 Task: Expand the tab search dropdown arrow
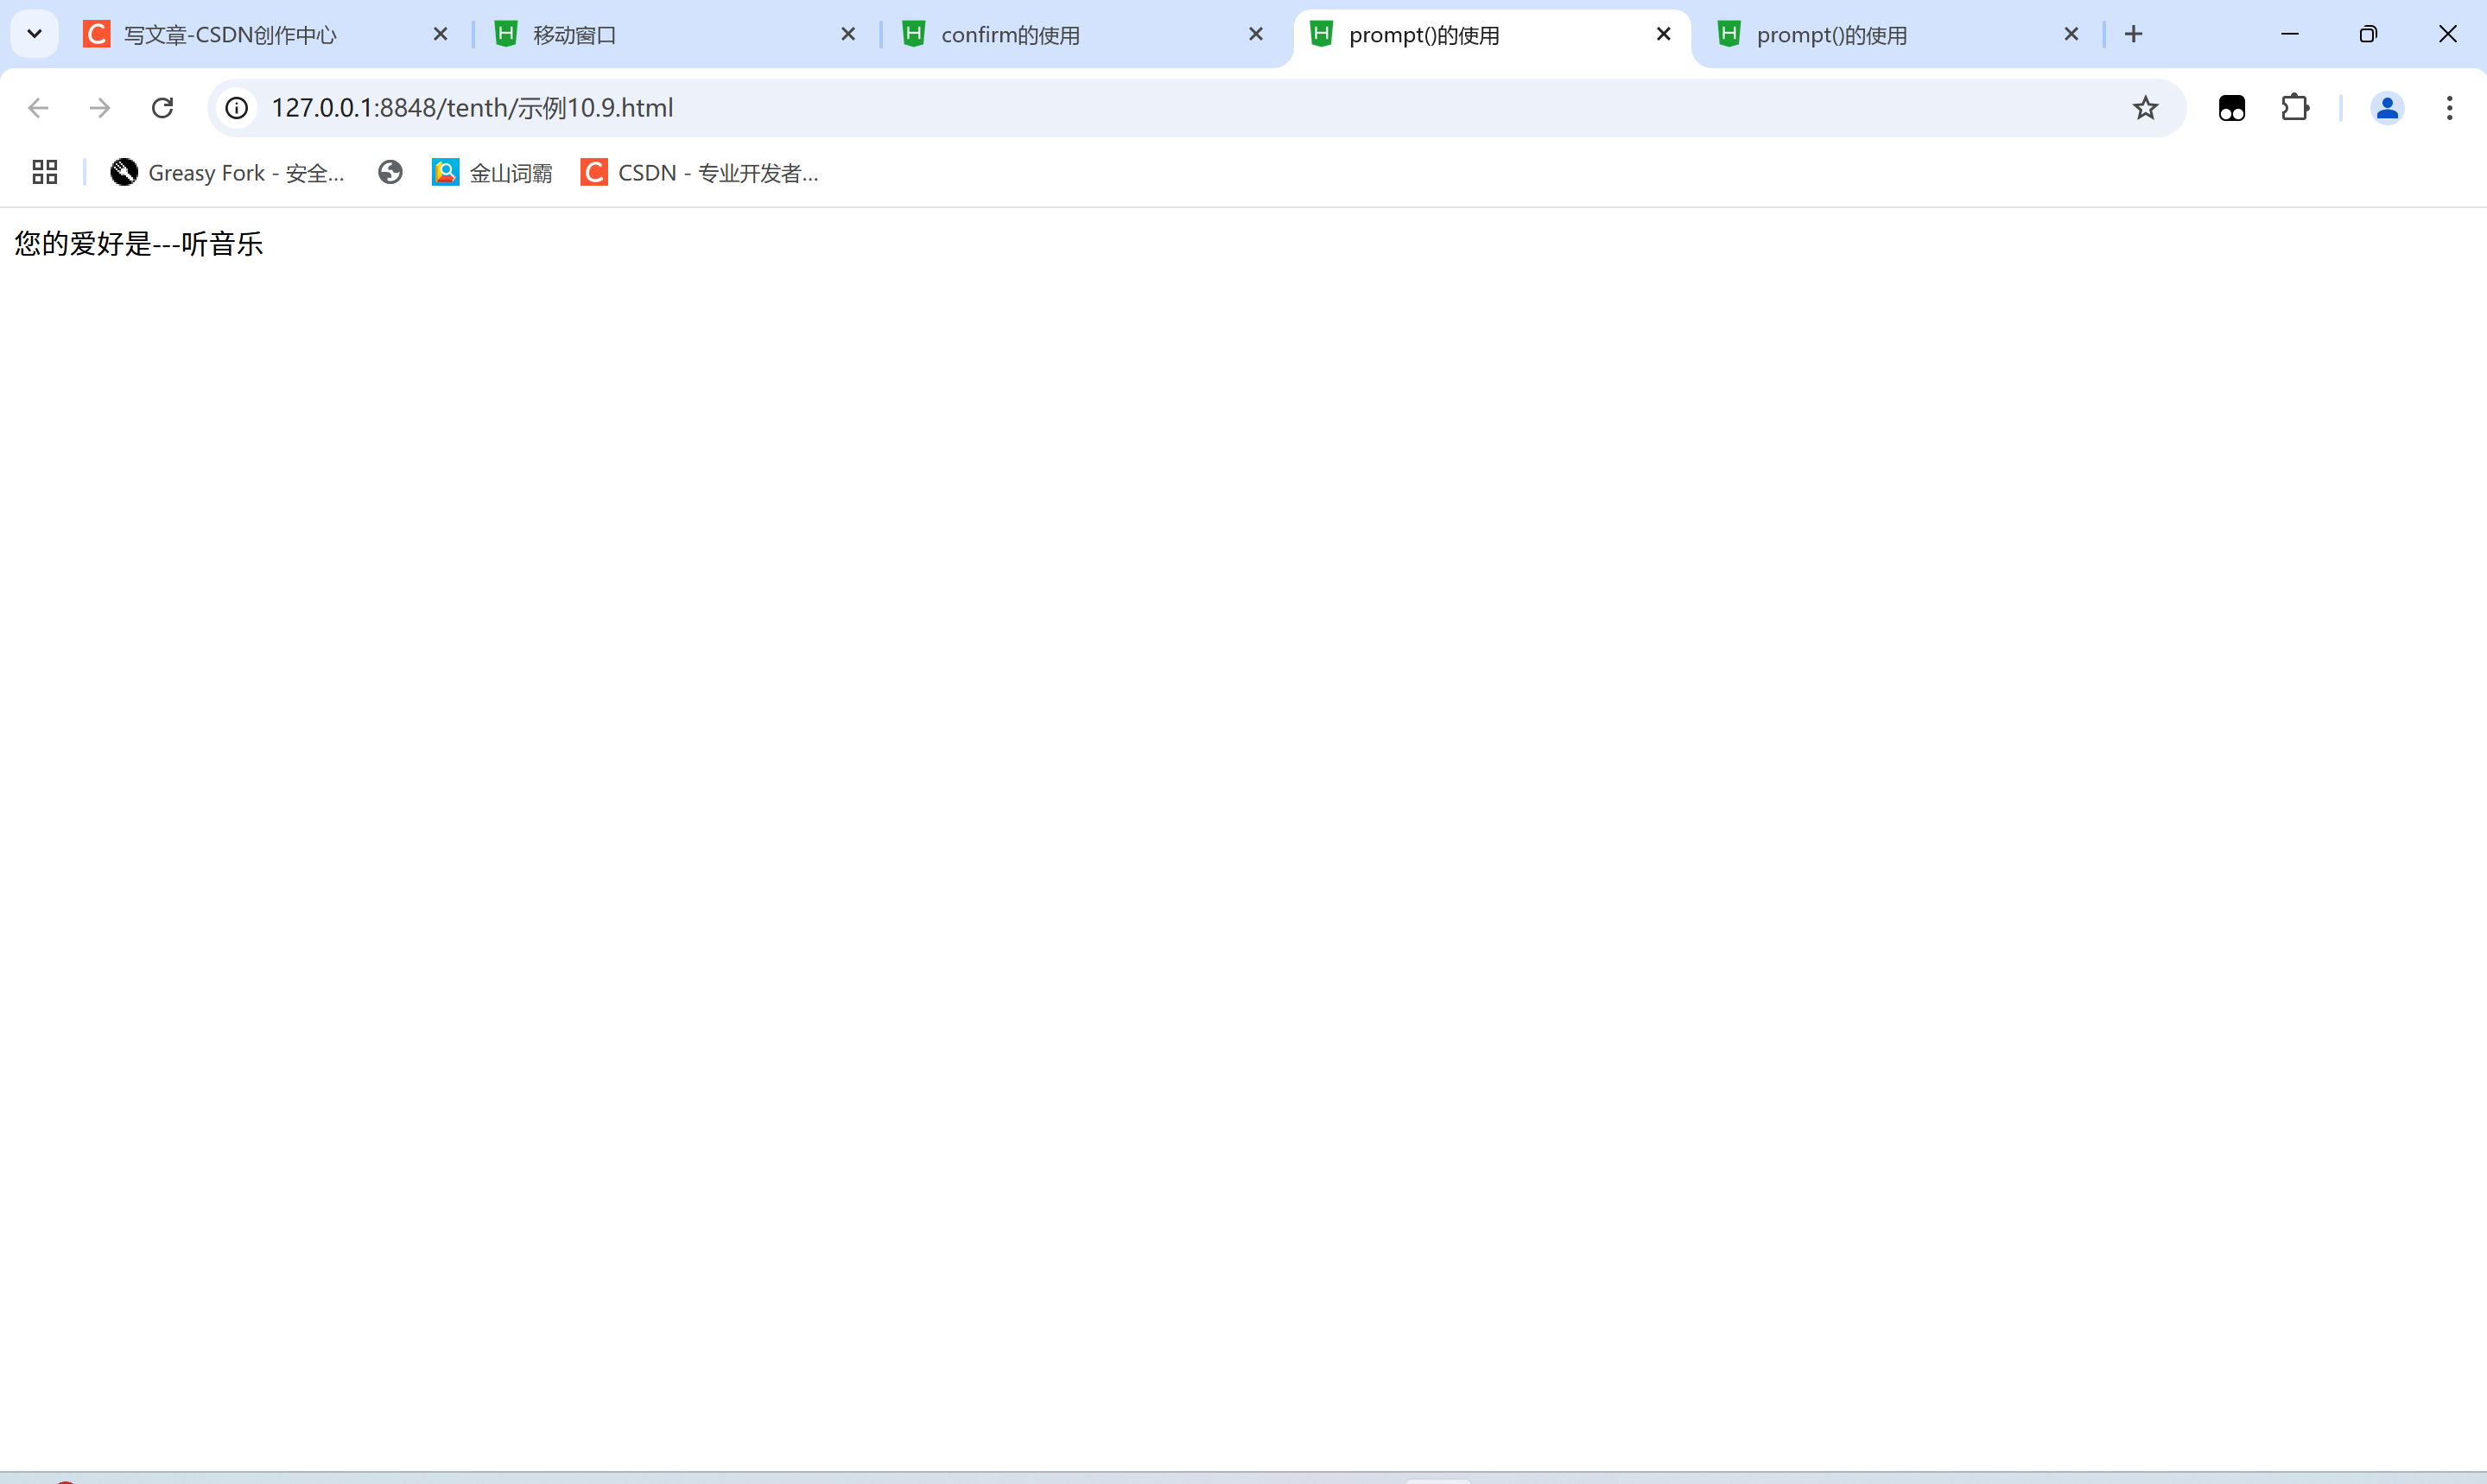tap(34, 34)
